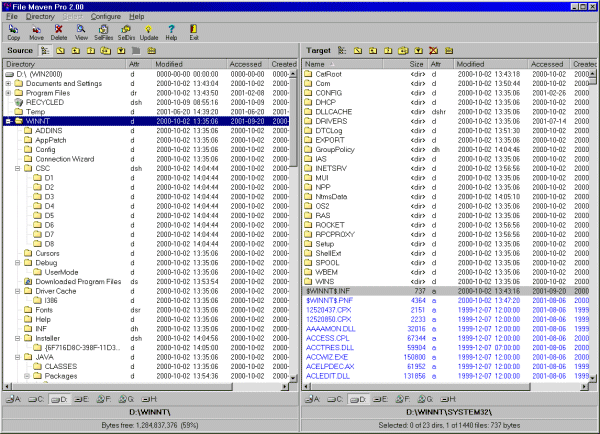Image resolution: width=600 pixels, height=434 pixels.
Task: Click Source panel double-folder icon
Action: click(106, 51)
